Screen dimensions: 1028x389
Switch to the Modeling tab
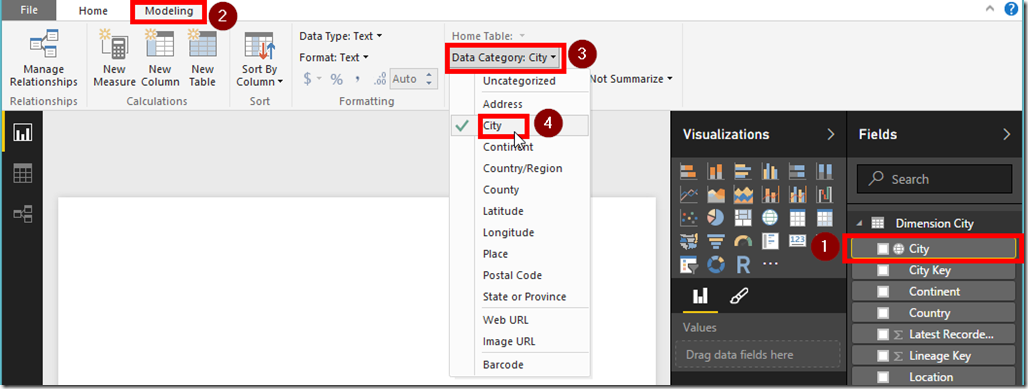[x=169, y=11]
